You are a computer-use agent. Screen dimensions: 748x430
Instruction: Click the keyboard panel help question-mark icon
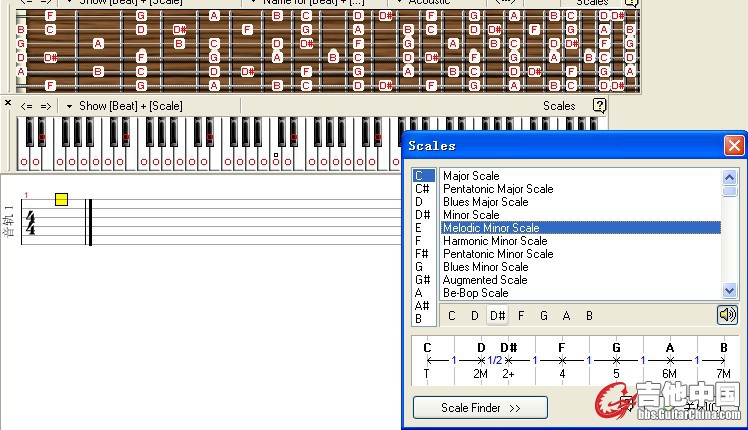tap(599, 105)
